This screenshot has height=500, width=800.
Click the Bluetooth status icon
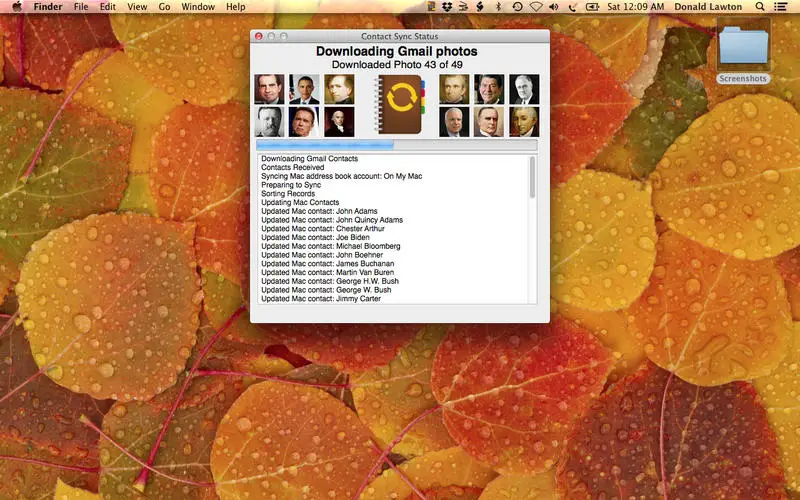(498, 7)
